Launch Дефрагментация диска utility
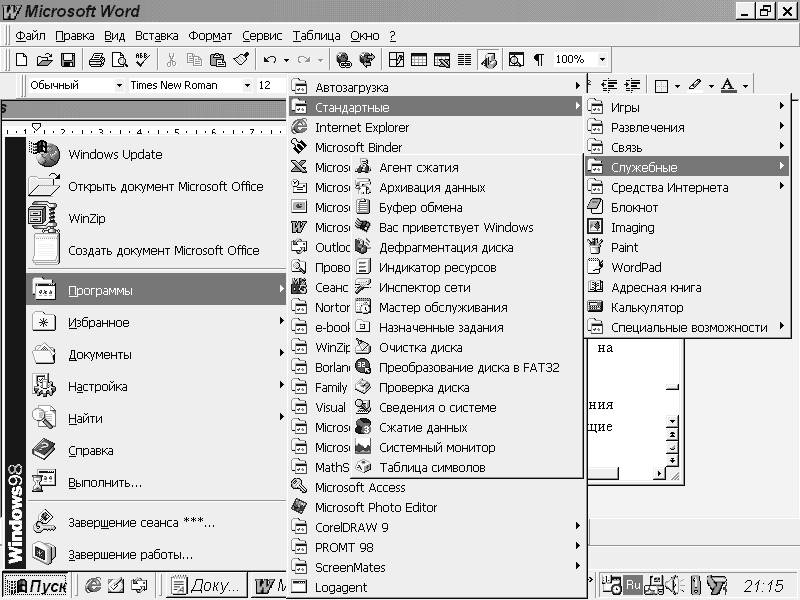This screenshot has height=600, width=800. click(x=467, y=247)
